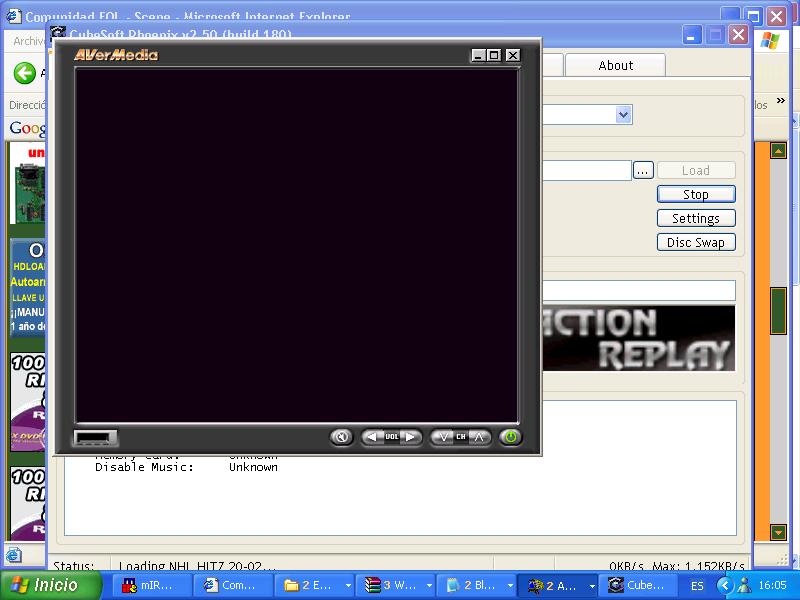Switch to Comunidad IE taskbar button
Viewport: 800px width, 600px height.
(233, 585)
